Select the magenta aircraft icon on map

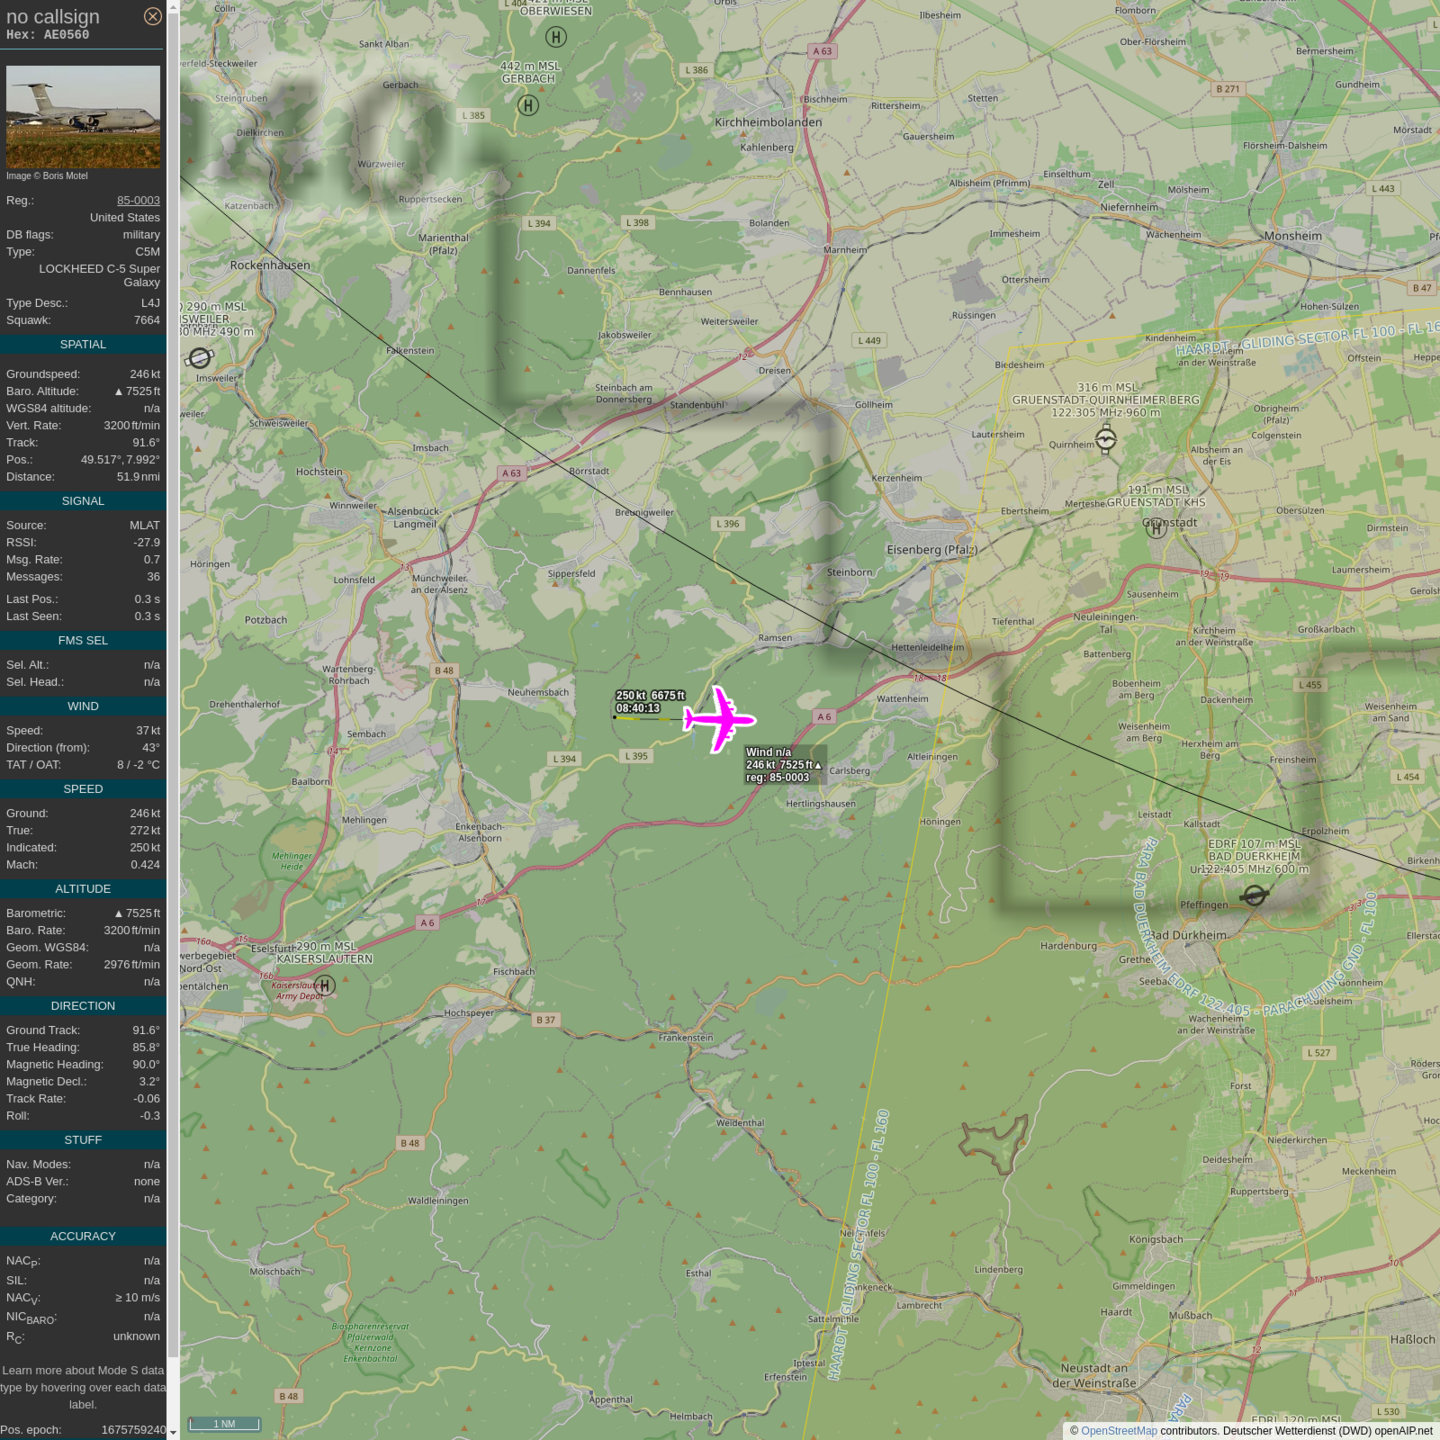tap(719, 719)
